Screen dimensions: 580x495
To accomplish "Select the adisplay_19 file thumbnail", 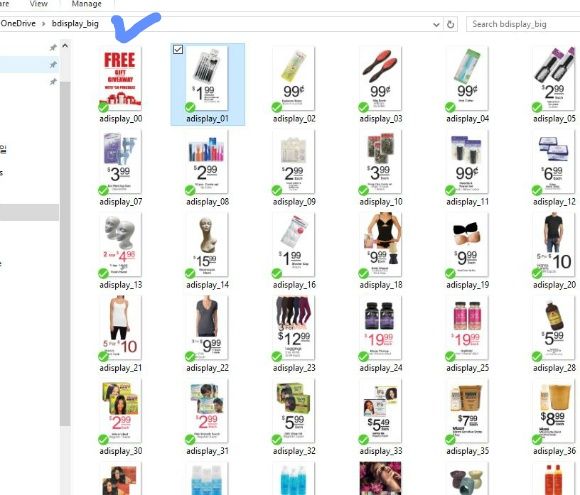I will click(x=467, y=244).
